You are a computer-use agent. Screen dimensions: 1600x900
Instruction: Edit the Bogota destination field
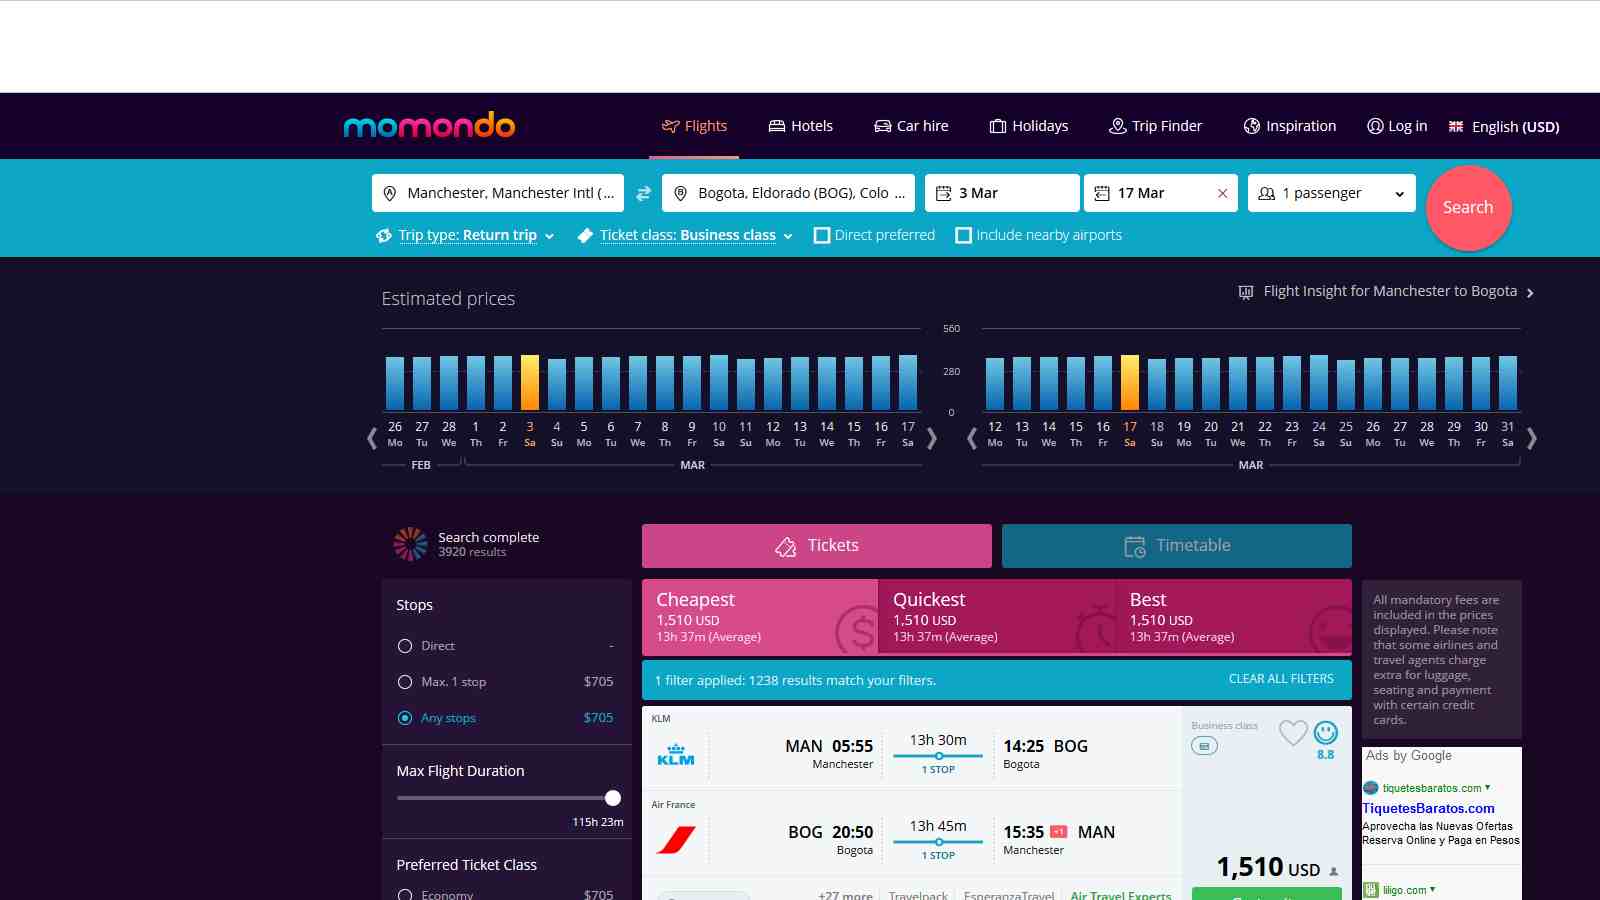click(x=788, y=193)
